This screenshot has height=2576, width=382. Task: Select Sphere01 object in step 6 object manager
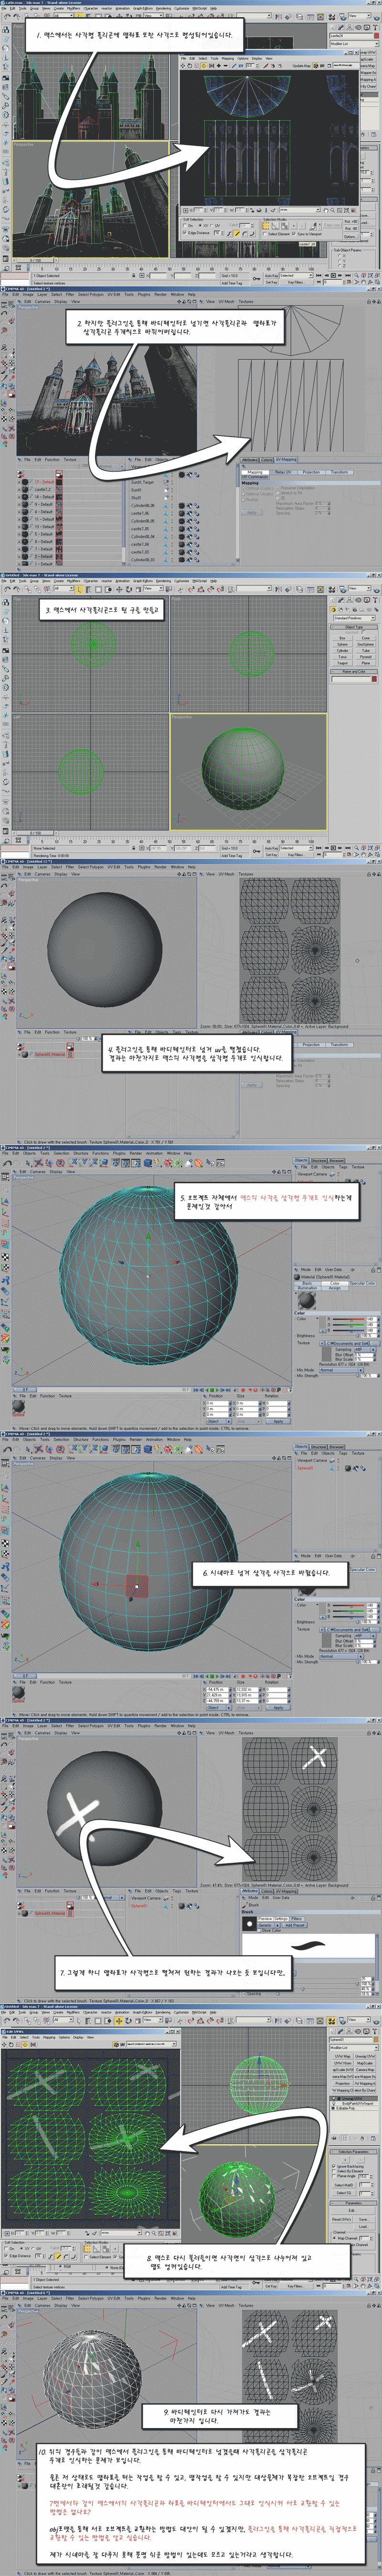[x=306, y=1468]
